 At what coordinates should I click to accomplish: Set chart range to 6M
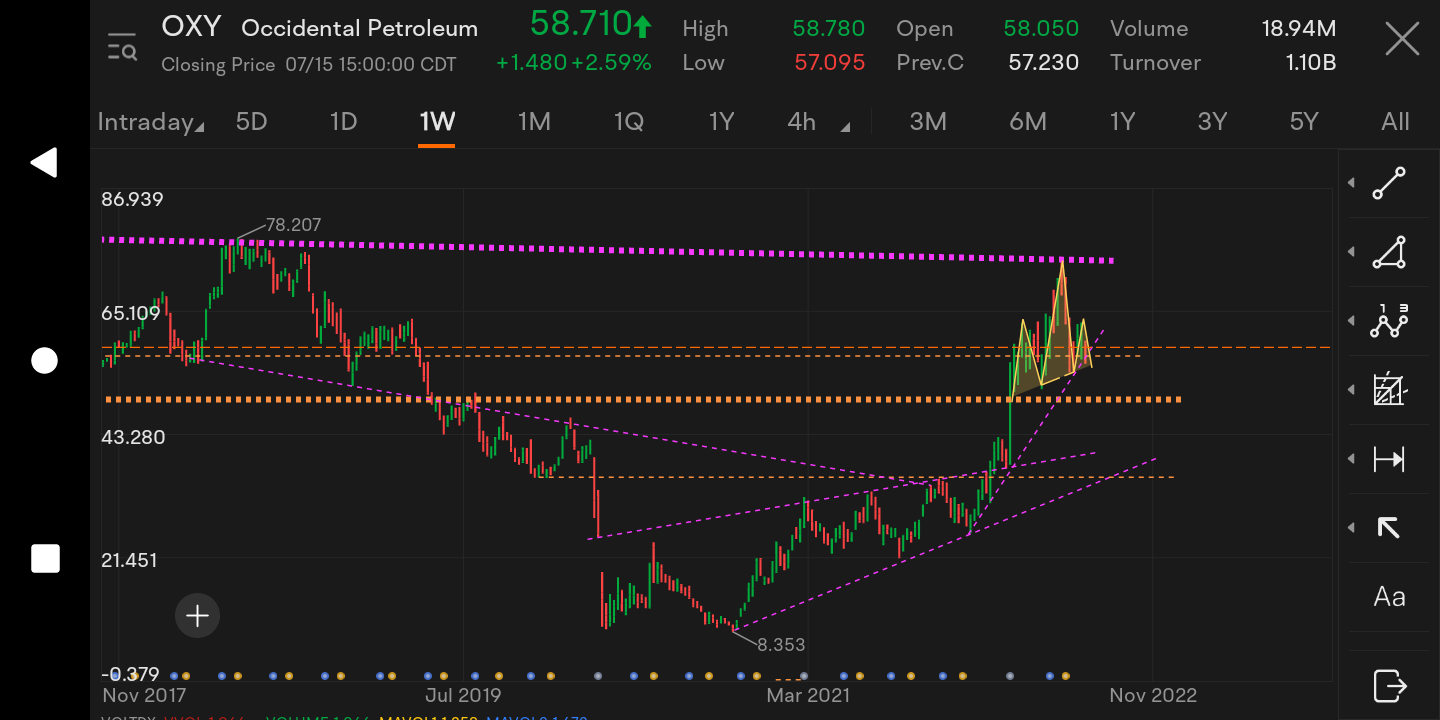pyautogui.click(x=1028, y=122)
